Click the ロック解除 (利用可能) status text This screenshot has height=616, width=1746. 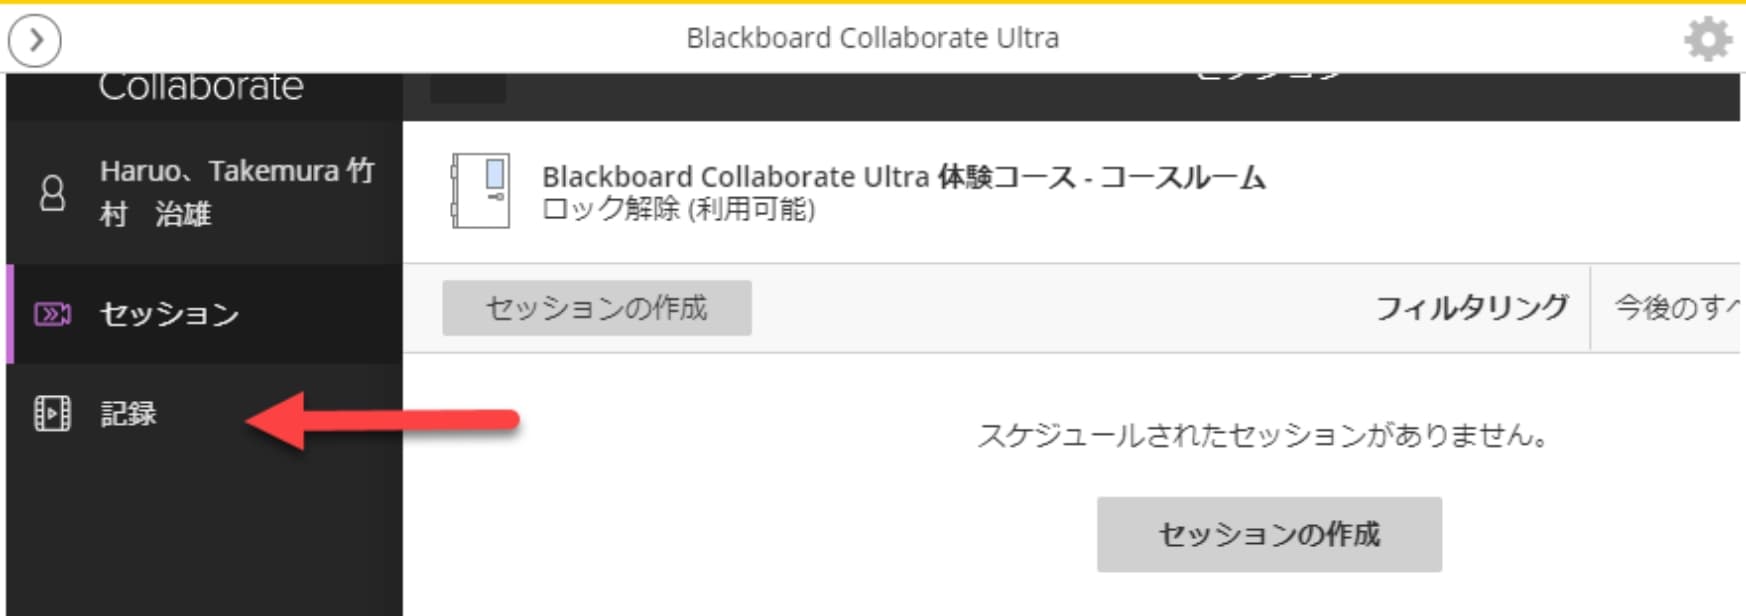click(678, 209)
